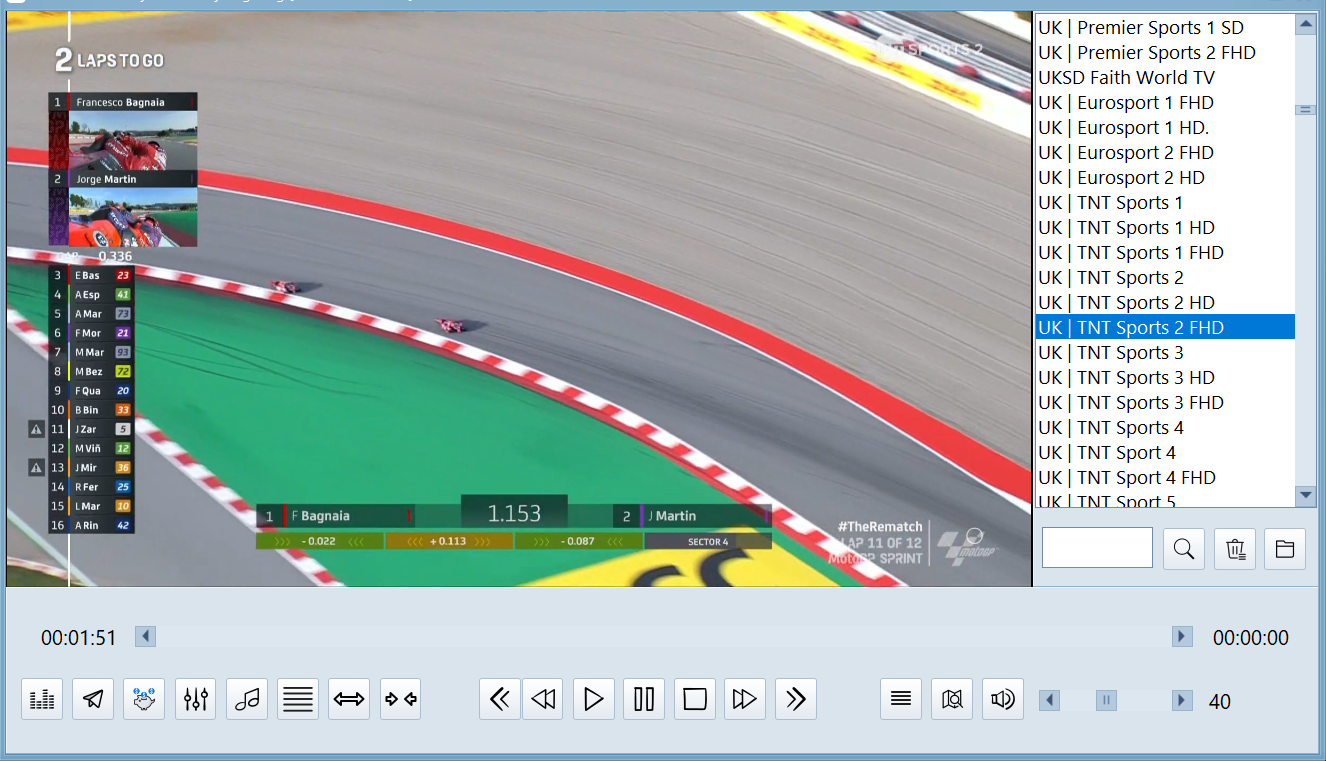This screenshot has height=761, width=1326.
Task: Select UK | TNT Sports 1 HD
Action: coord(1165,228)
